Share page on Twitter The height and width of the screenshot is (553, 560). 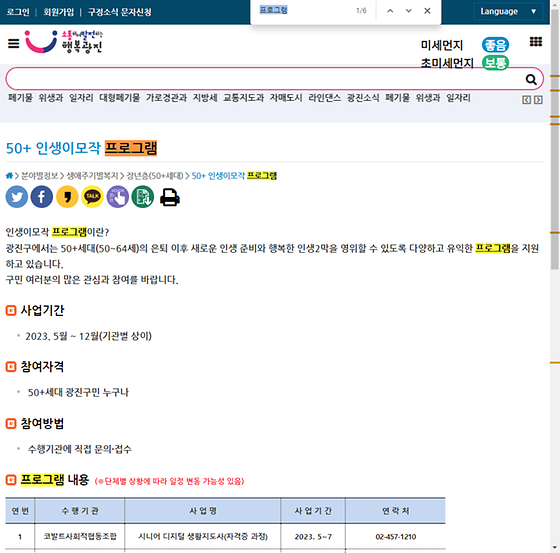click(17, 197)
